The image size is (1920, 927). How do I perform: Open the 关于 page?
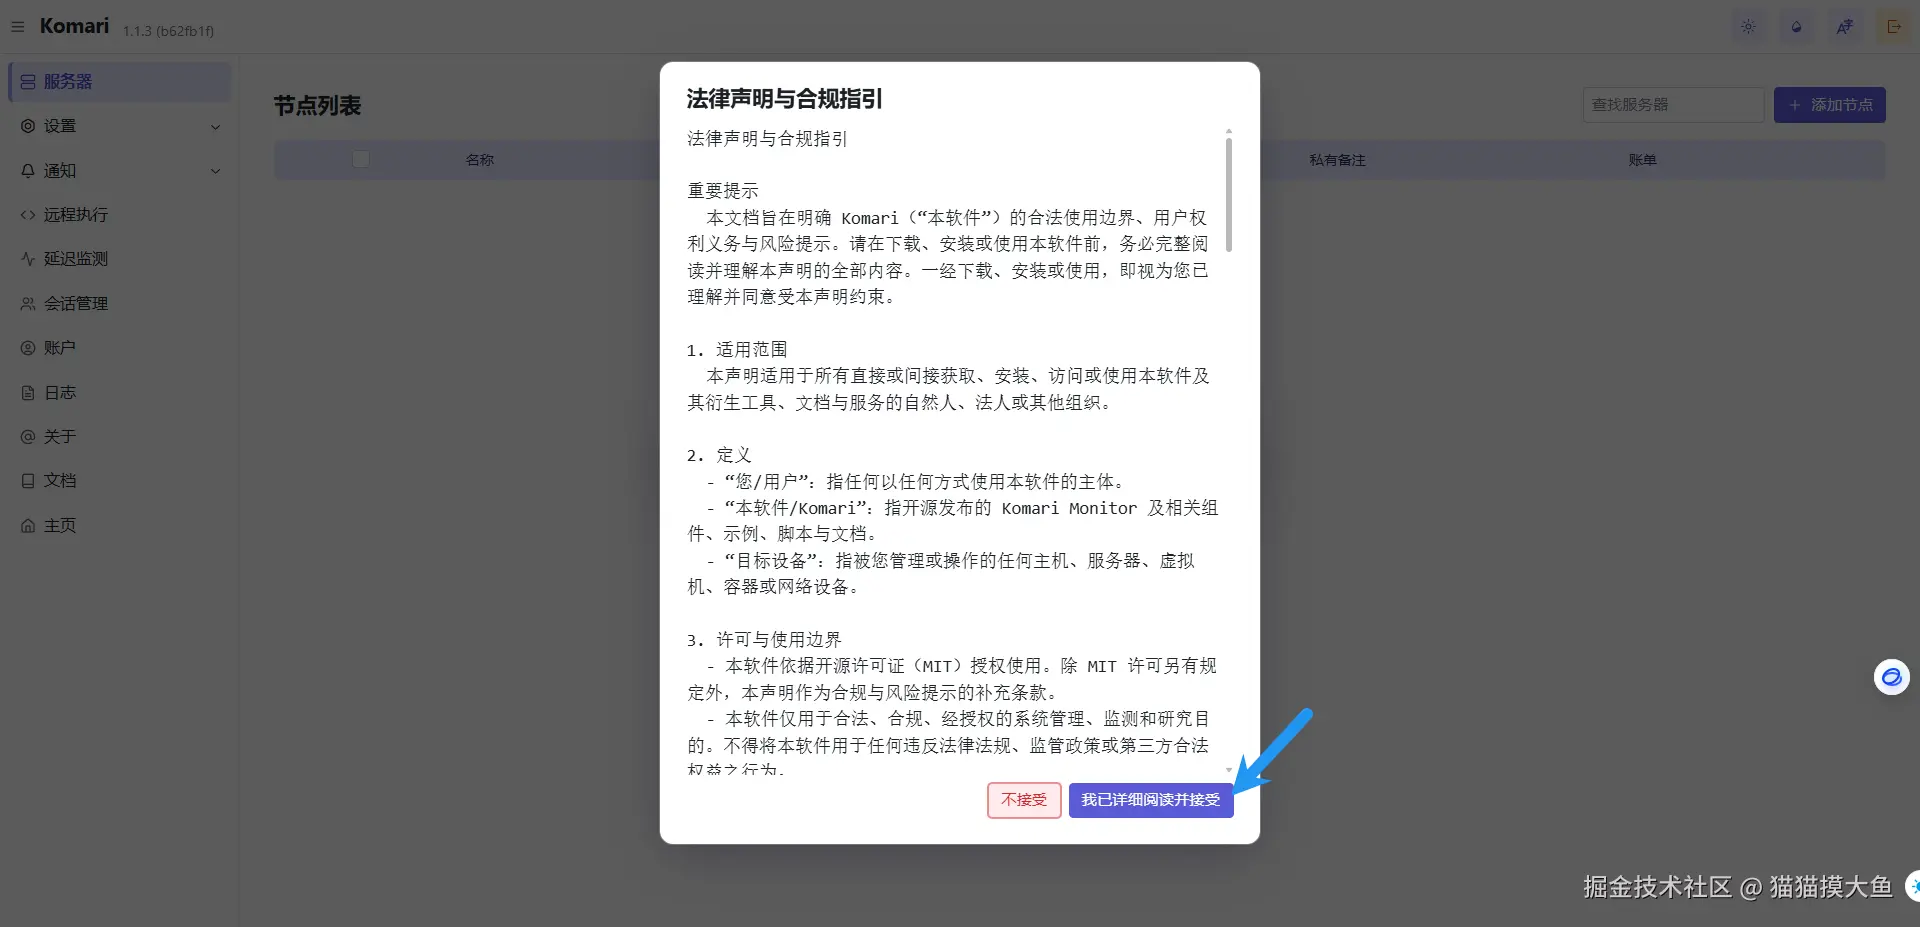[x=120, y=437]
